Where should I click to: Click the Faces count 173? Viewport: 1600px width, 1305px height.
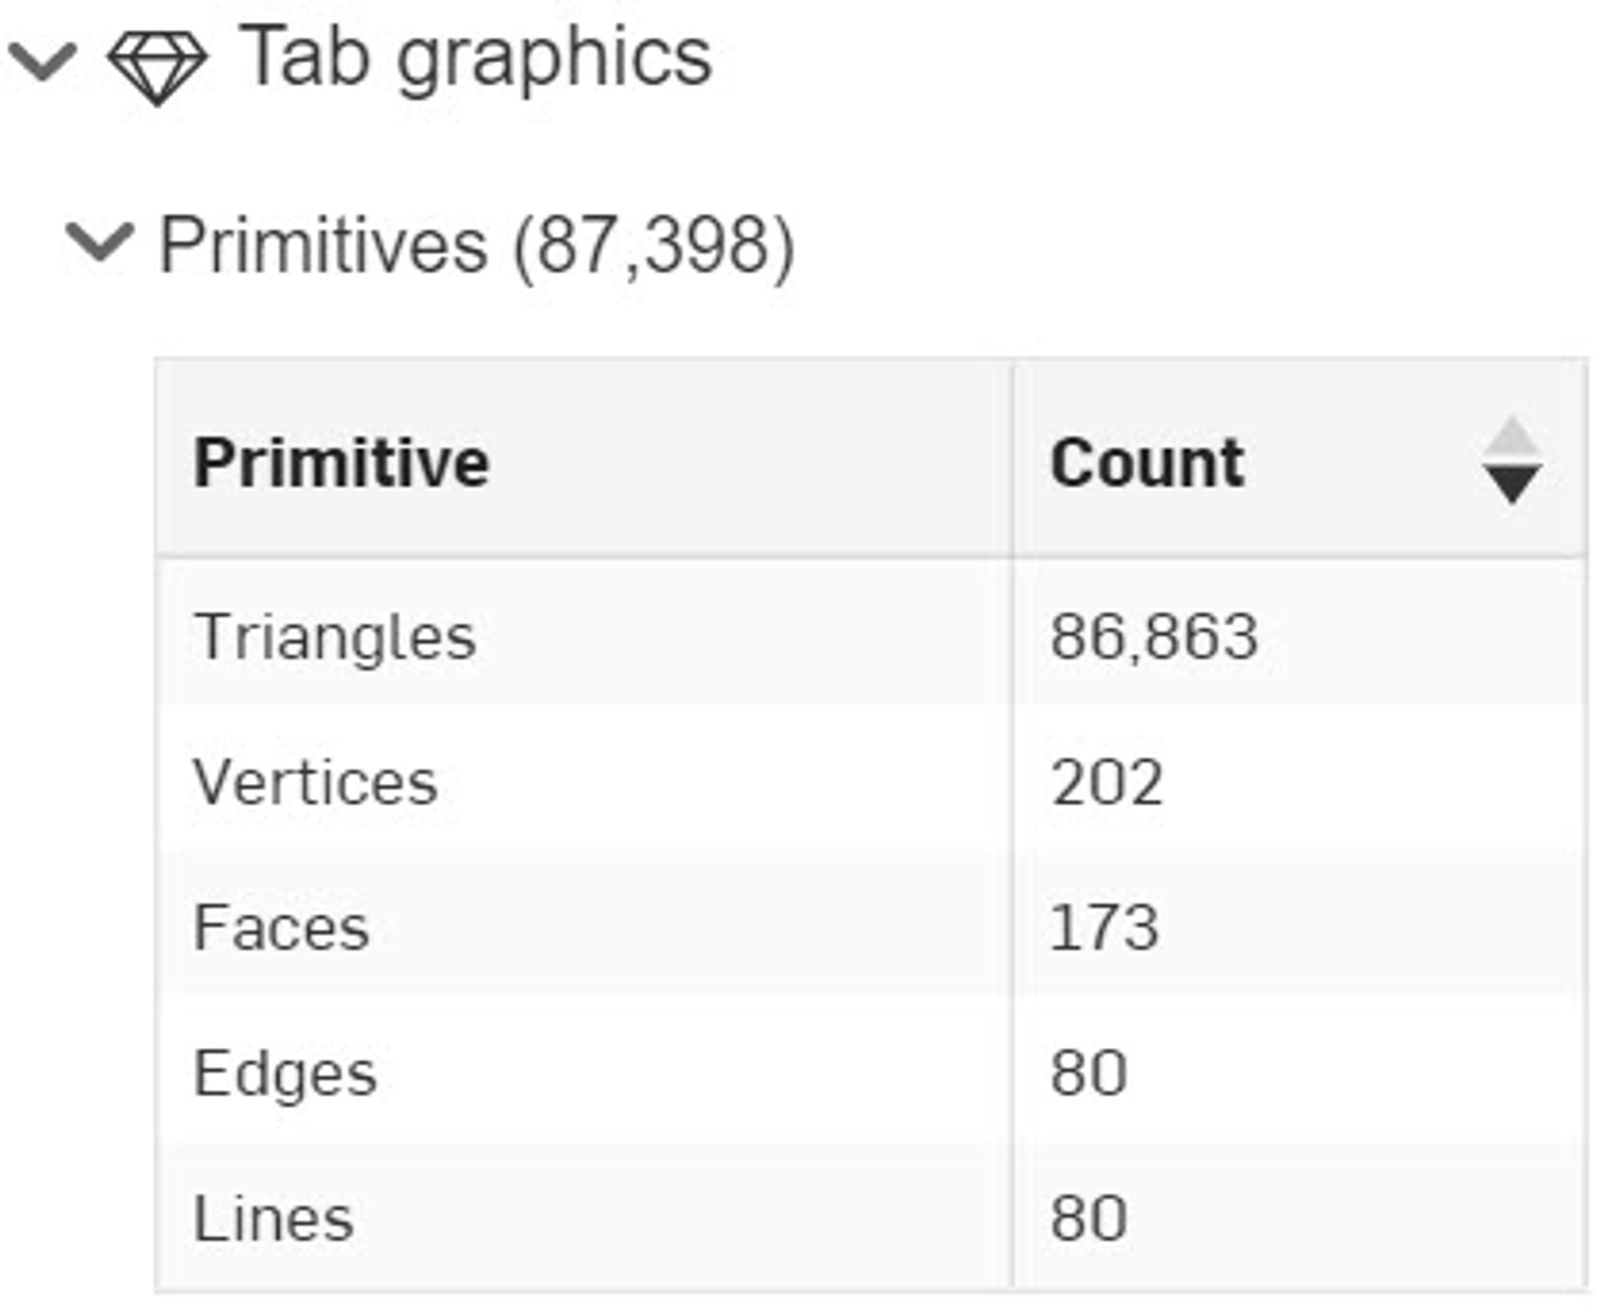coord(1104,927)
